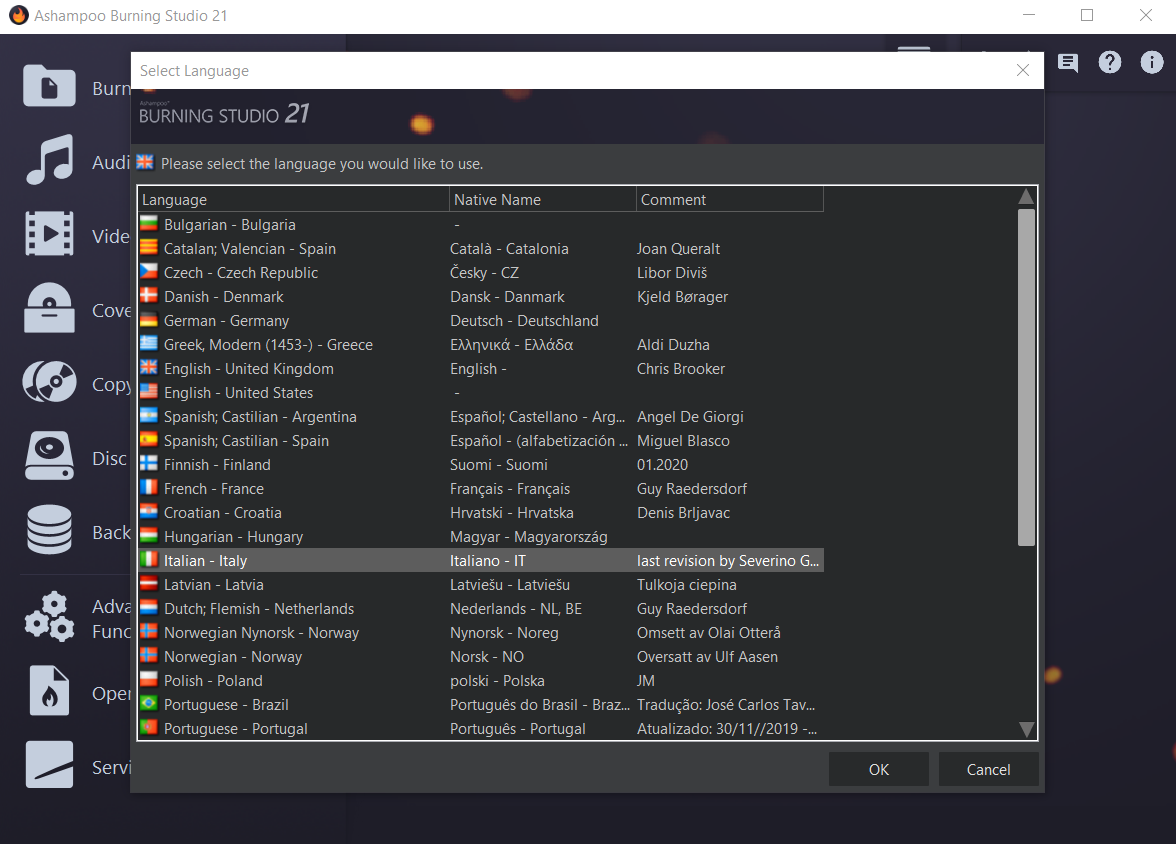Open the Info icon in top bar
Viewport: 1176px width, 844px height.
(x=1152, y=62)
